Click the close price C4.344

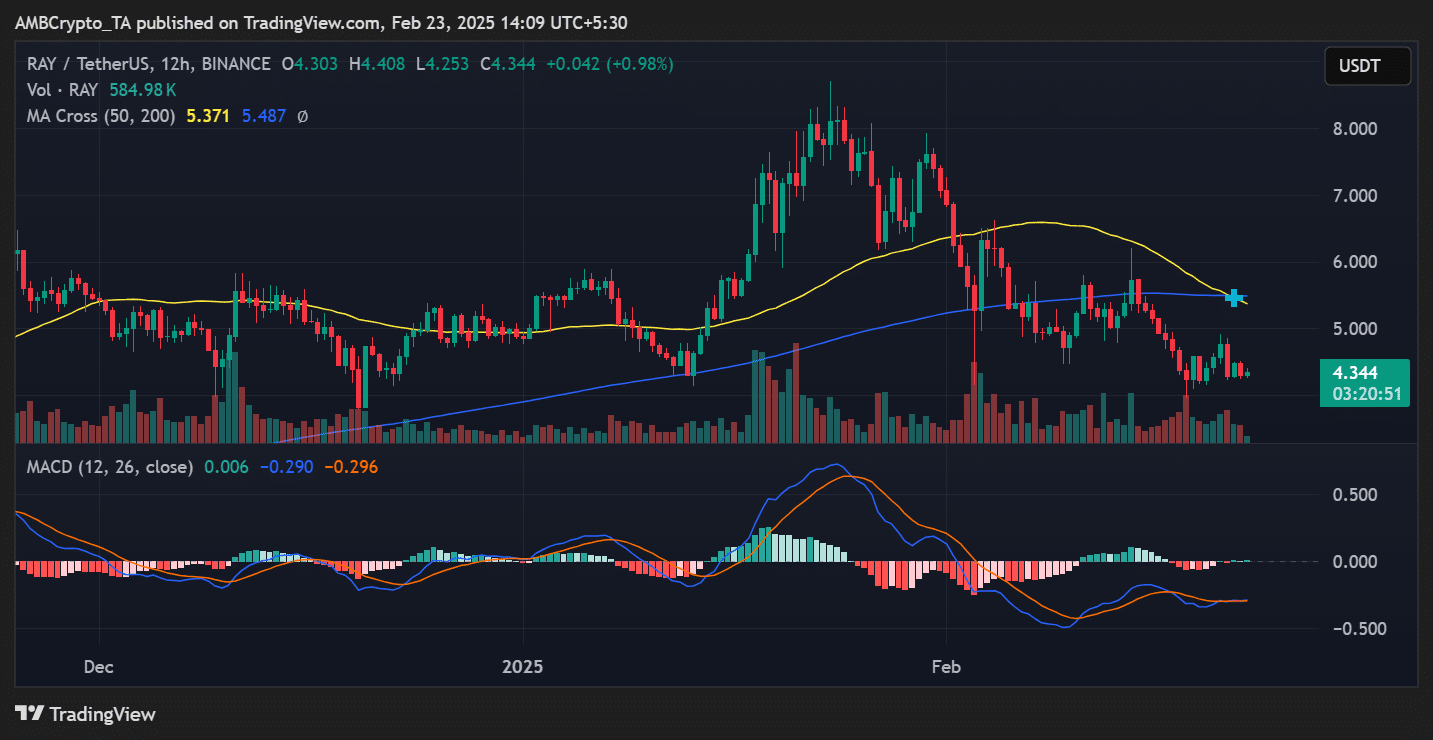point(508,64)
